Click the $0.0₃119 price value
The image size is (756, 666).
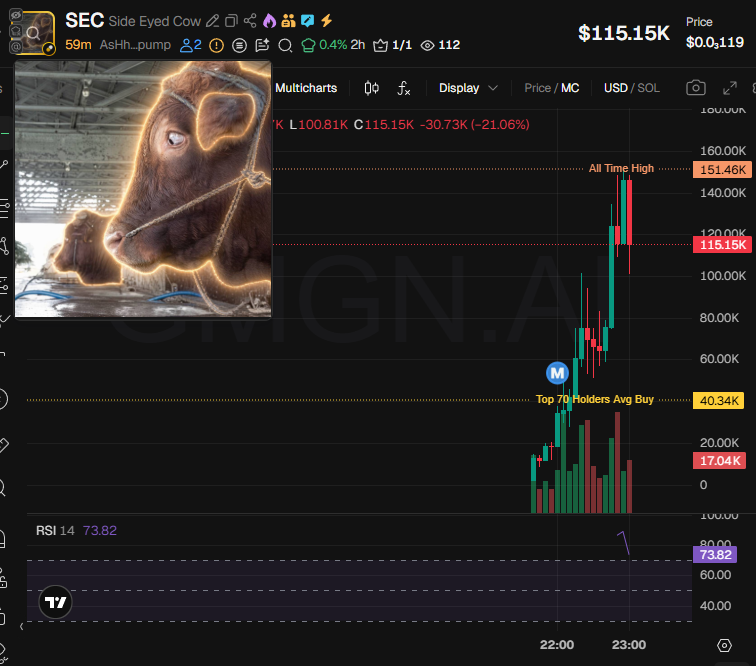[x=715, y=42]
